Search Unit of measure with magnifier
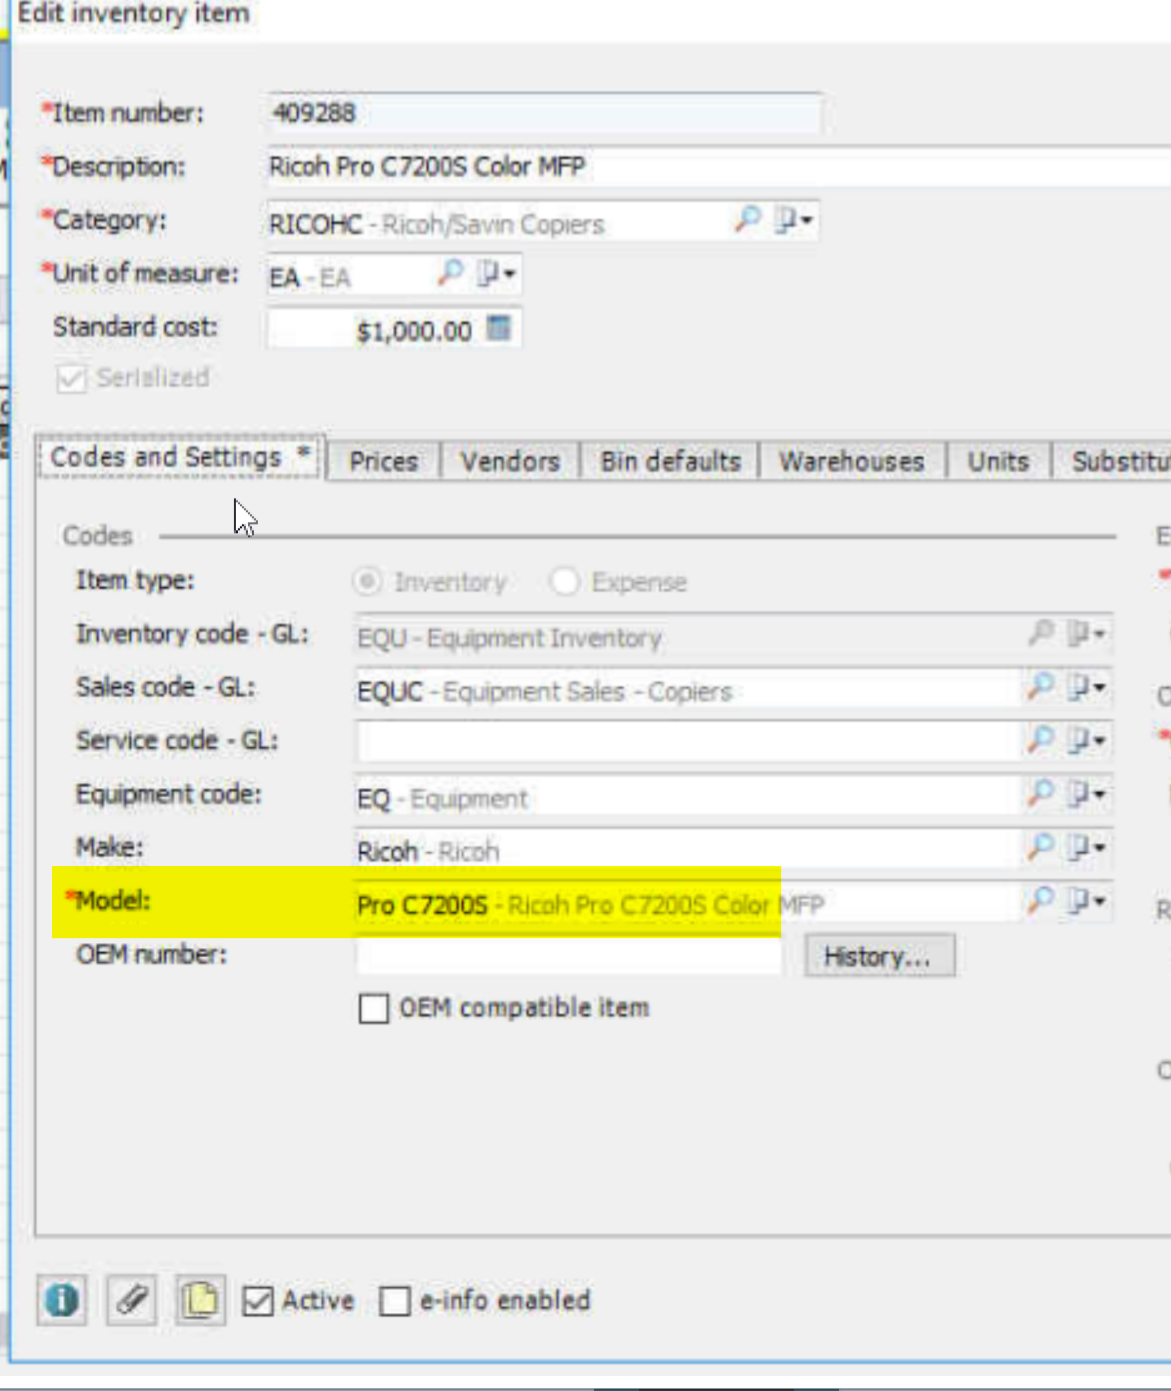Viewport: 1171px width, 1391px height. (451, 272)
